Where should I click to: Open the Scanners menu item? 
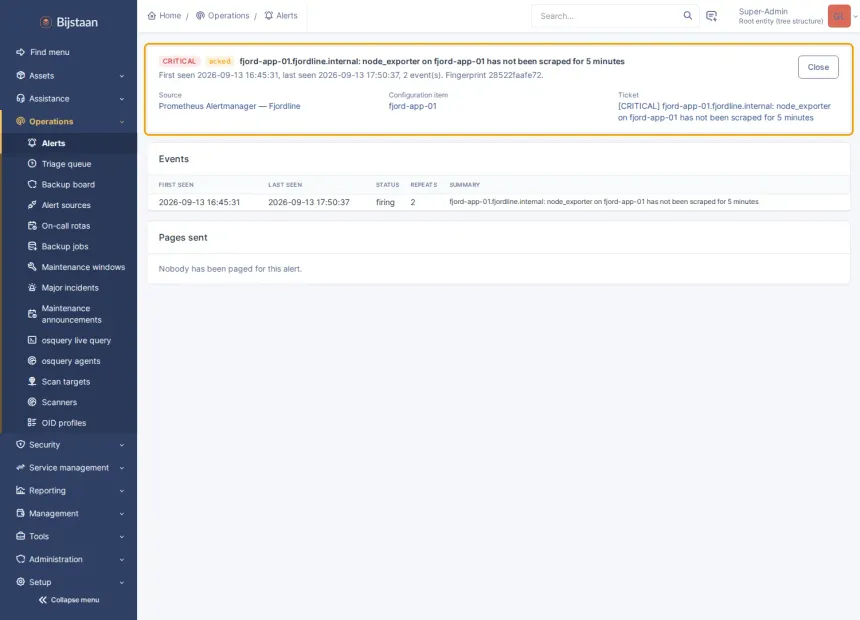pyautogui.click(x=69, y=402)
